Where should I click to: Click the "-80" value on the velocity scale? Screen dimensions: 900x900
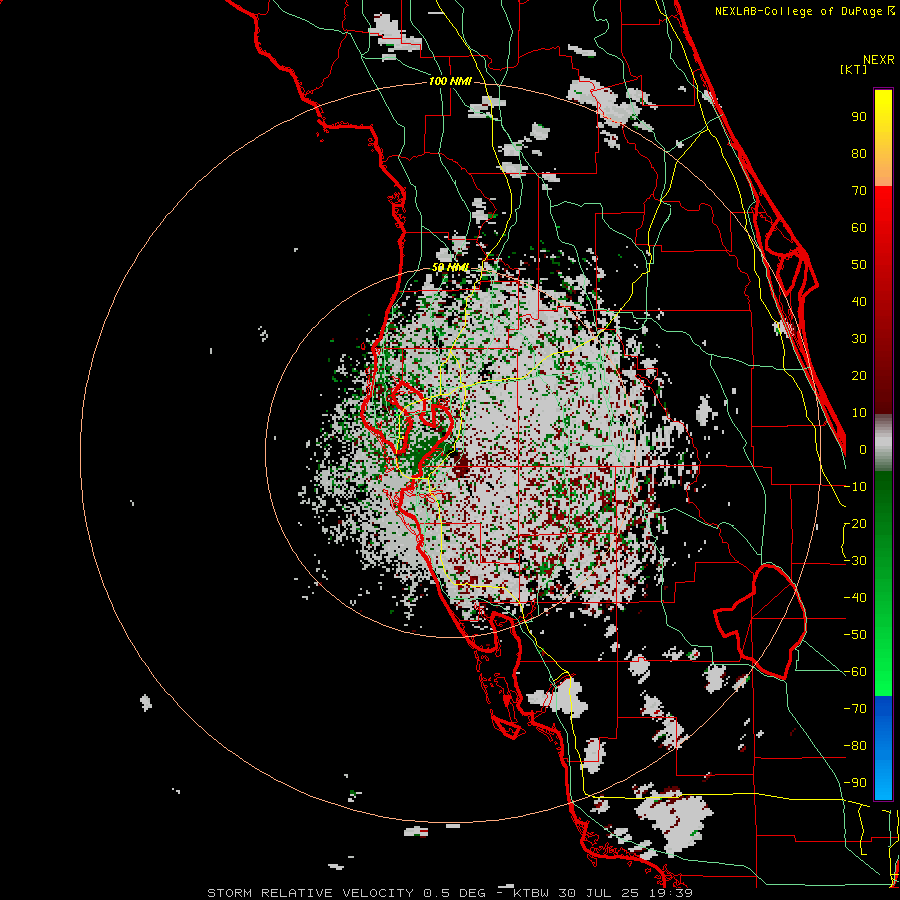pyautogui.click(x=855, y=746)
